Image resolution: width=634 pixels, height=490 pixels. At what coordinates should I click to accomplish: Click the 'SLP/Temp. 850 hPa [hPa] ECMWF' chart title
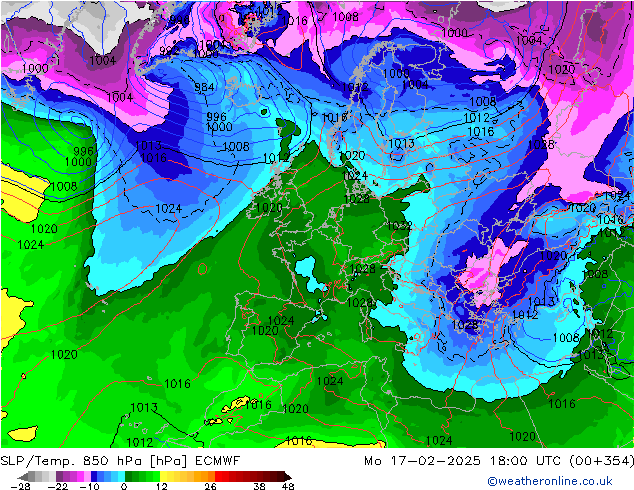tap(120, 460)
